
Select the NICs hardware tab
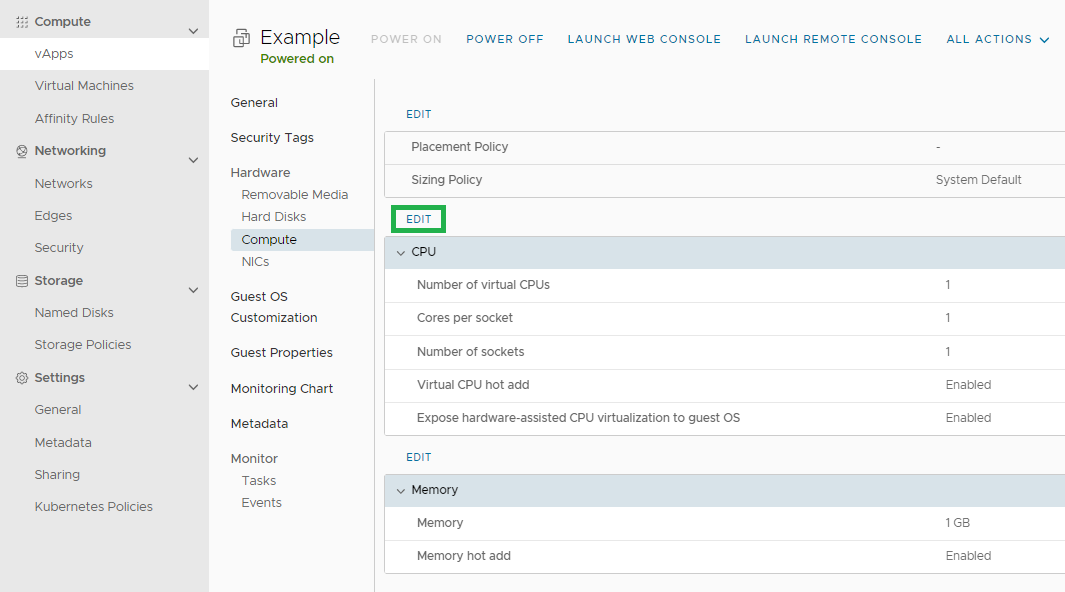click(x=255, y=261)
